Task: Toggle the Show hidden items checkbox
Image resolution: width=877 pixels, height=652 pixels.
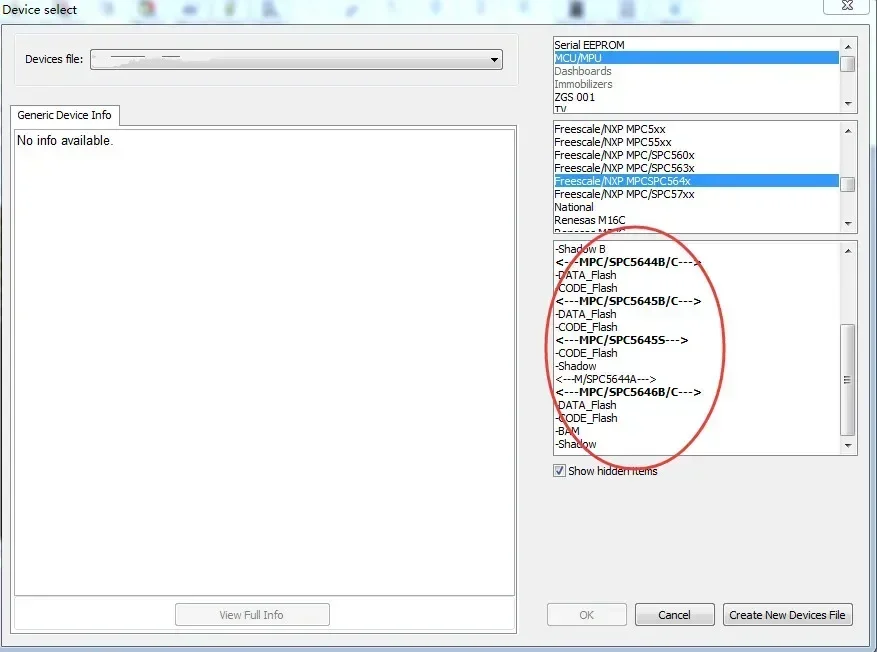Action: [559, 471]
